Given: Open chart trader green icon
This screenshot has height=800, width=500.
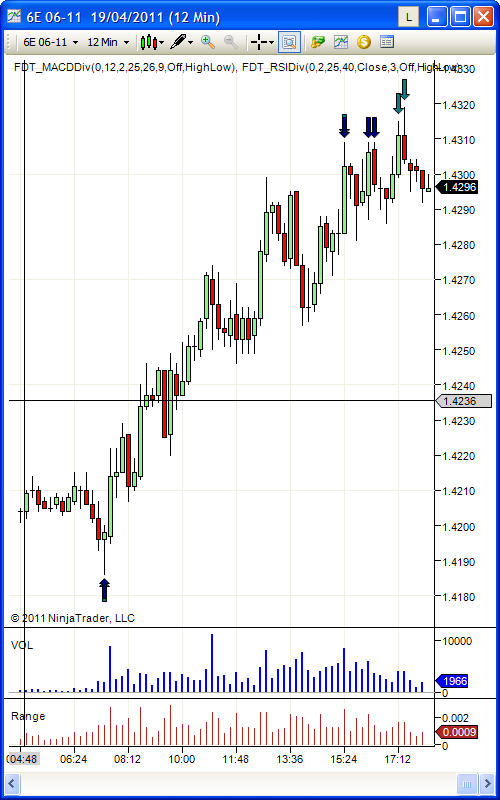Looking at the screenshot, I should point(318,42).
